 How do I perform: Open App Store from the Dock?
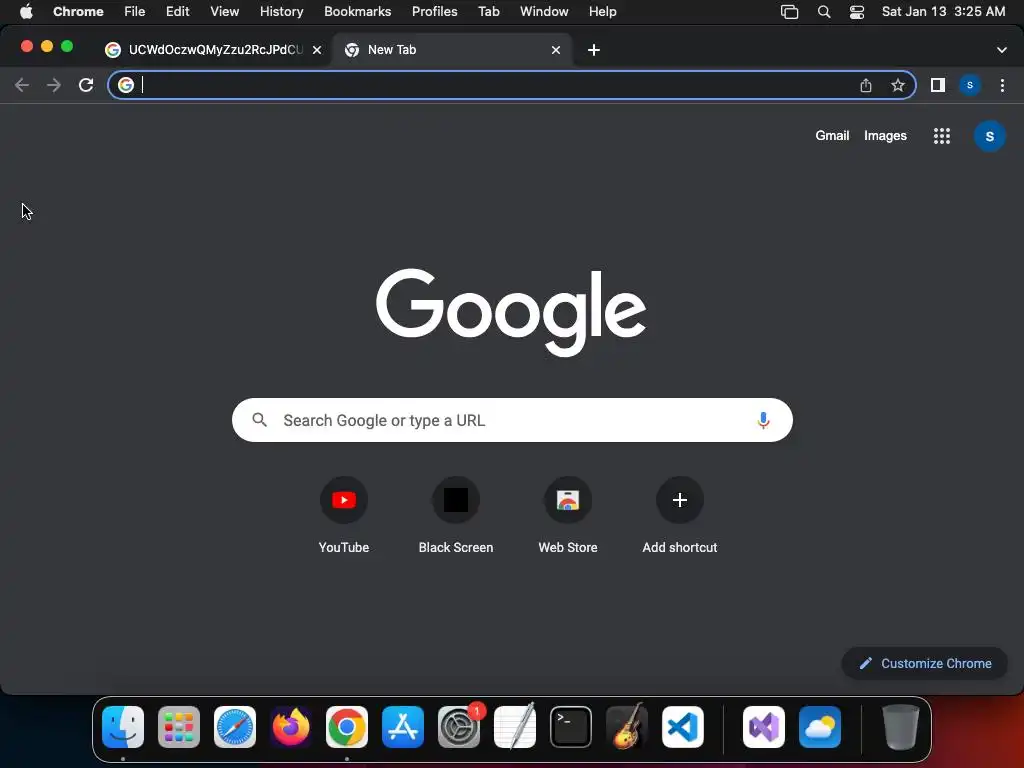click(403, 727)
